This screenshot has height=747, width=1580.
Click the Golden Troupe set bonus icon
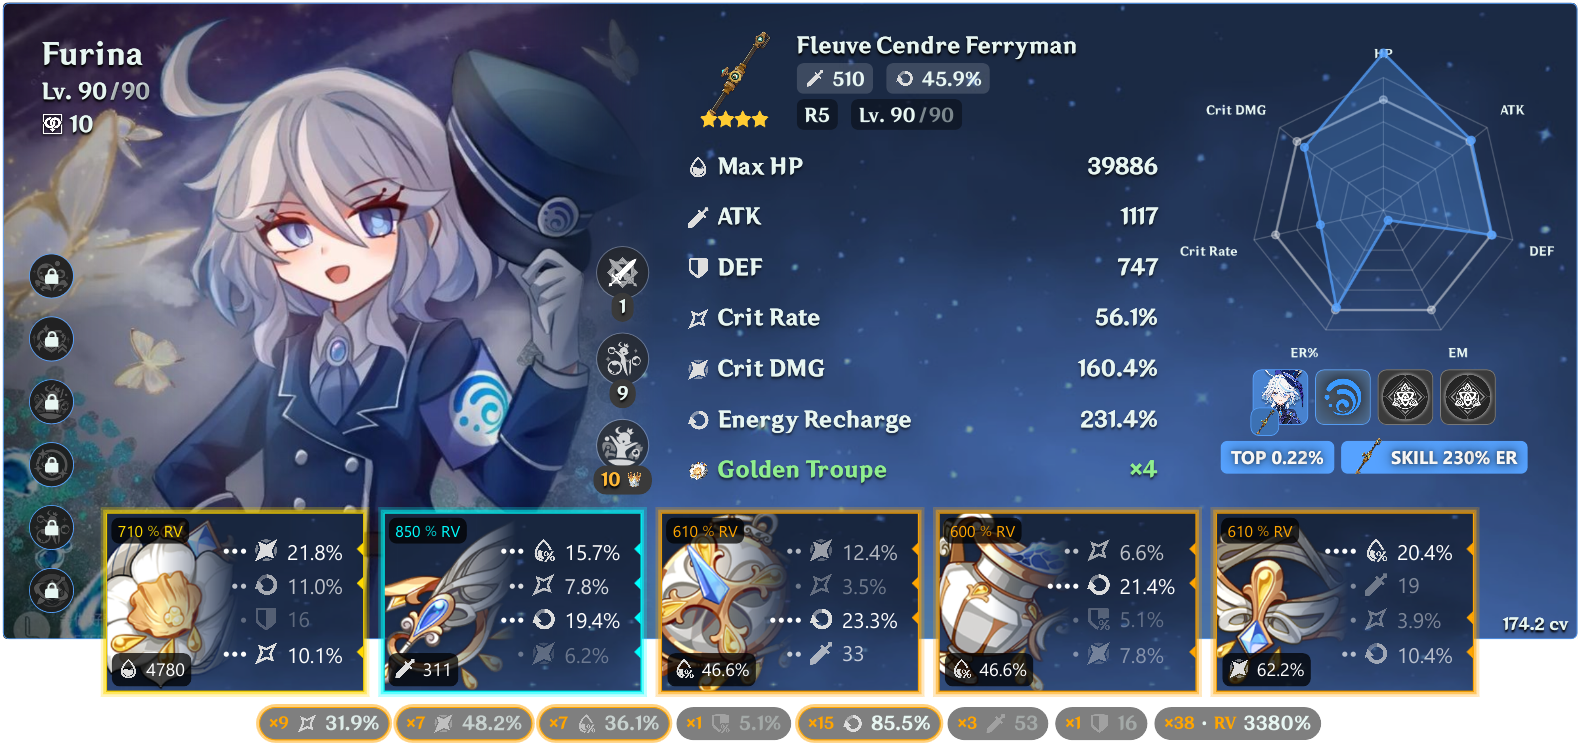click(698, 470)
